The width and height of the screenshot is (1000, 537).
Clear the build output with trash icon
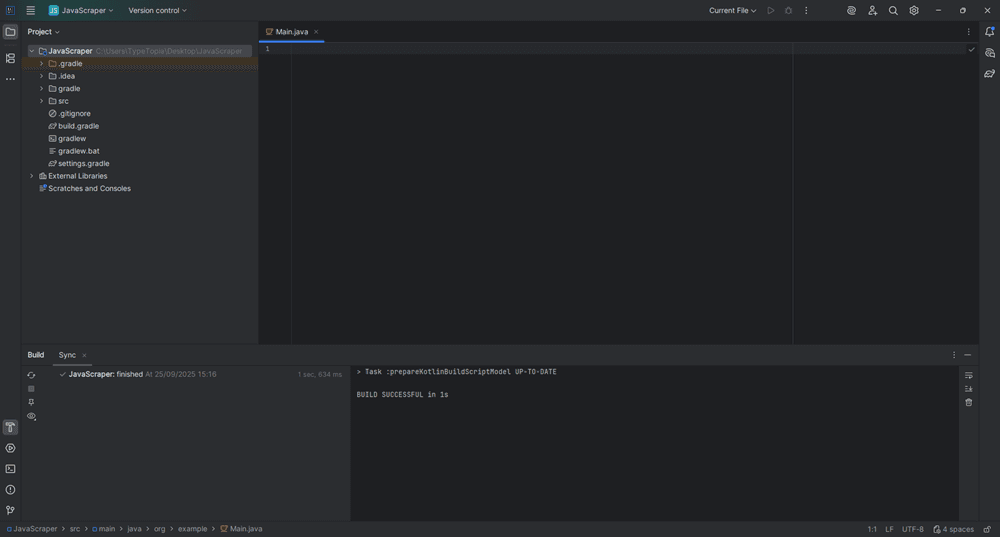(x=968, y=402)
